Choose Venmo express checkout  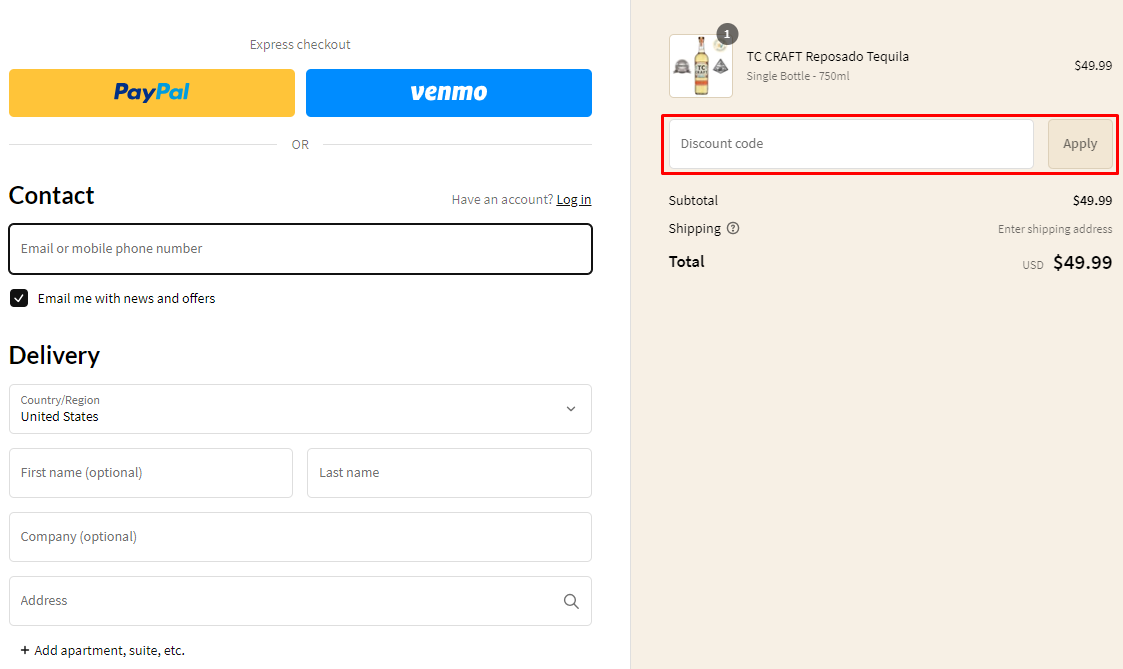click(x=448, y=93)
